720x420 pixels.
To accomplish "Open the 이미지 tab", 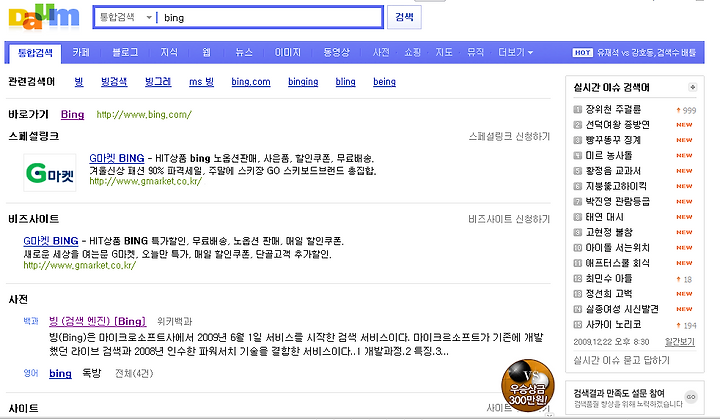I will coord(287,52).
